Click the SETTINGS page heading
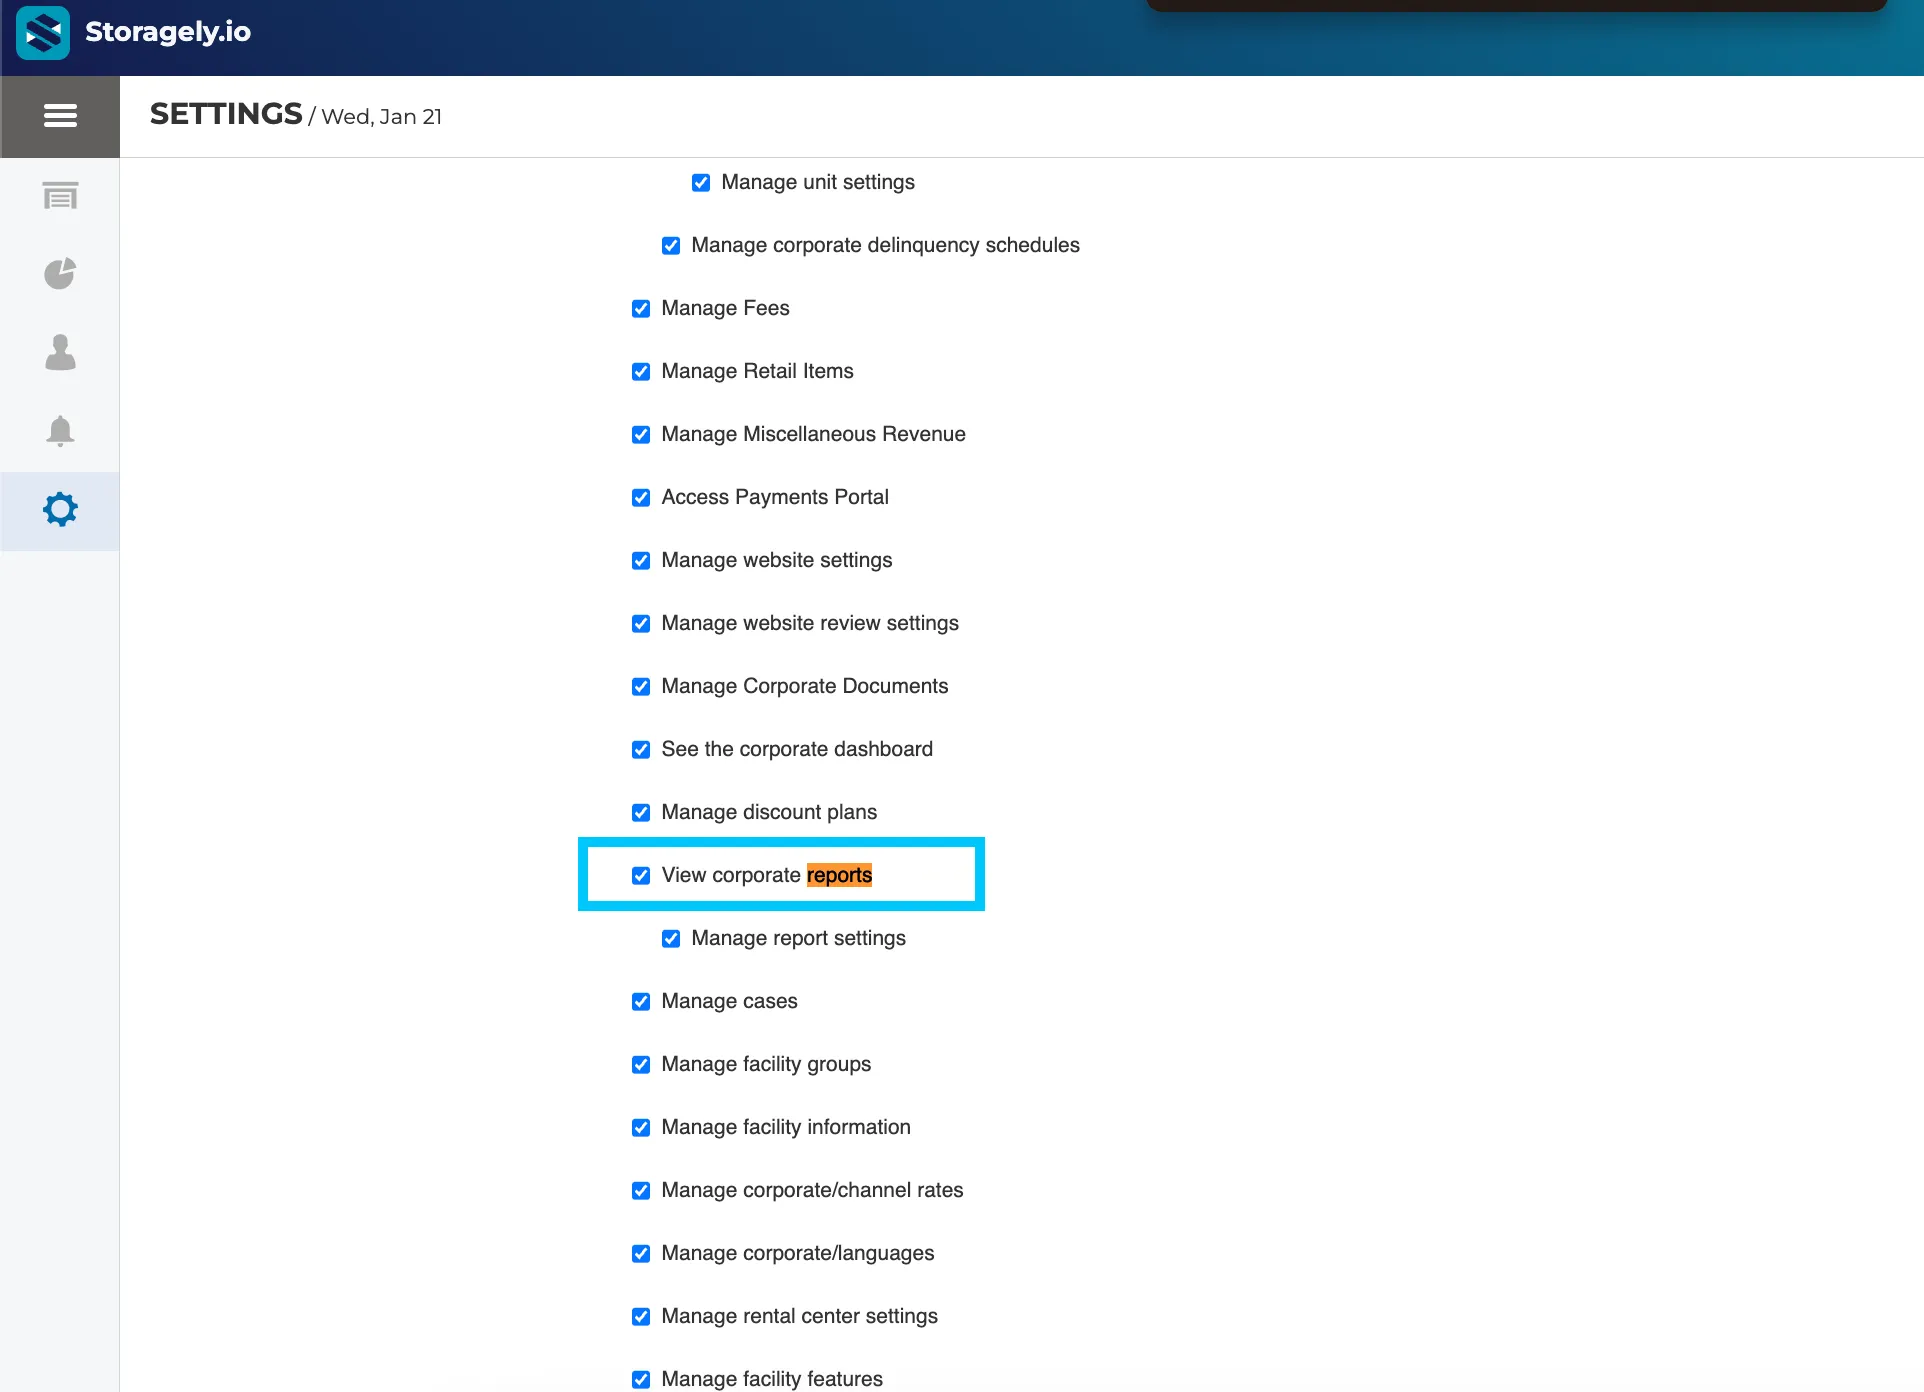The height and width of the screenshot is (1392, 1924). [x=226, y=114]
